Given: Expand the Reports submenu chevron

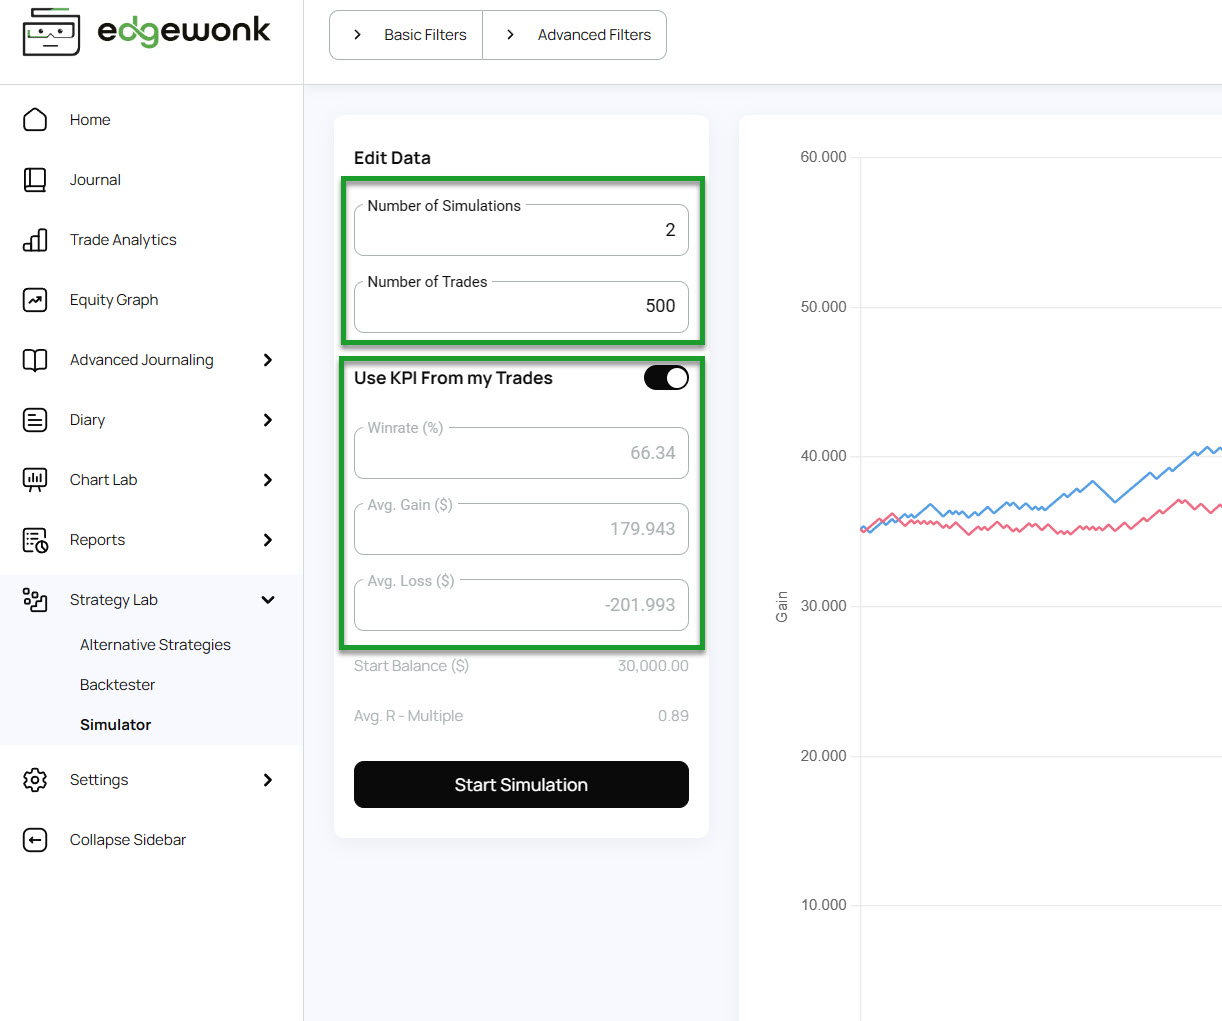Looking at the screenshot, I should [x=267, y=540].
